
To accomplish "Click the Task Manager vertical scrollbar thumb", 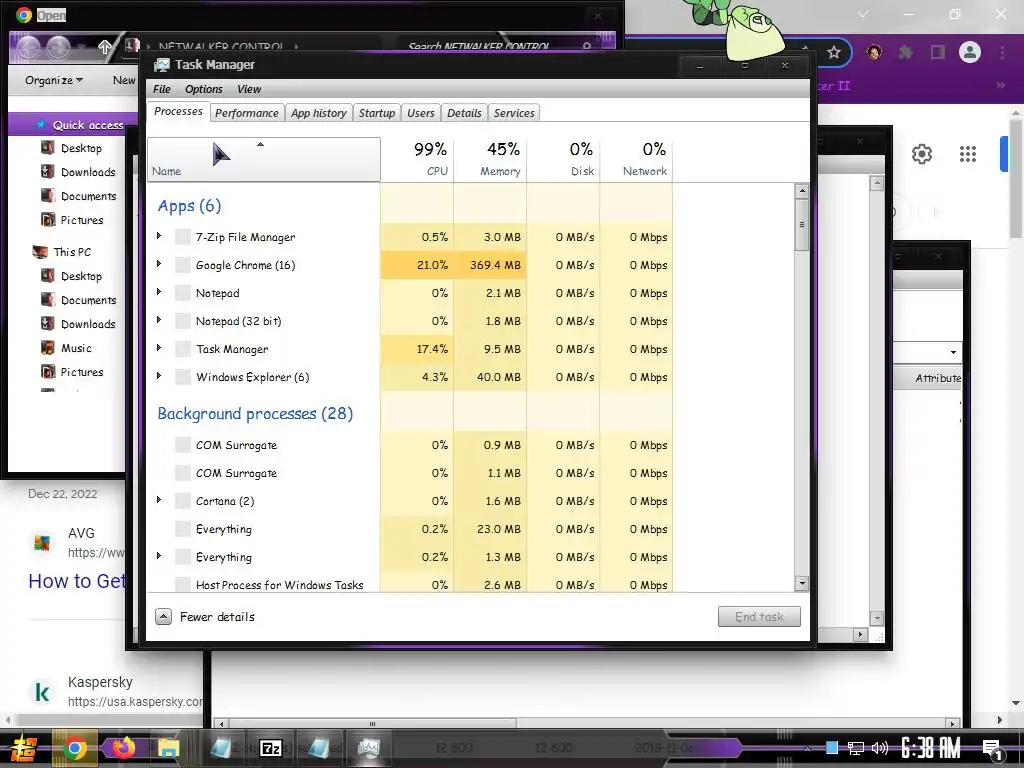I will pyautogui.click(x=801, y=225).
